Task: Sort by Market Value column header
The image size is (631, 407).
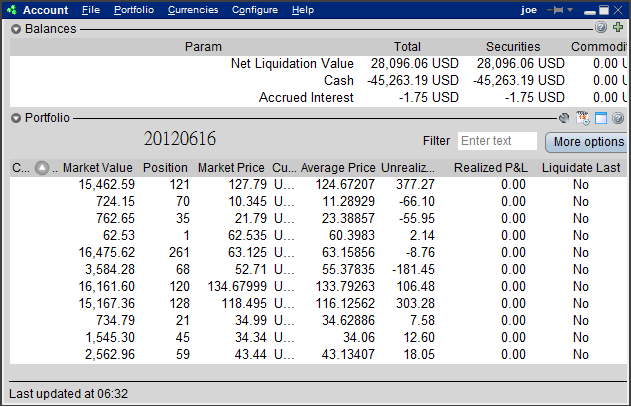Action: (97, 167)
